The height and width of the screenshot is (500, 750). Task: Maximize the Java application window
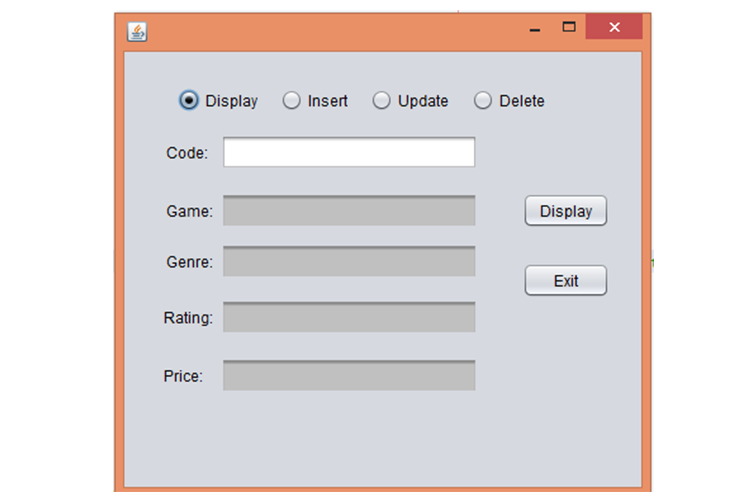[569, 27]
